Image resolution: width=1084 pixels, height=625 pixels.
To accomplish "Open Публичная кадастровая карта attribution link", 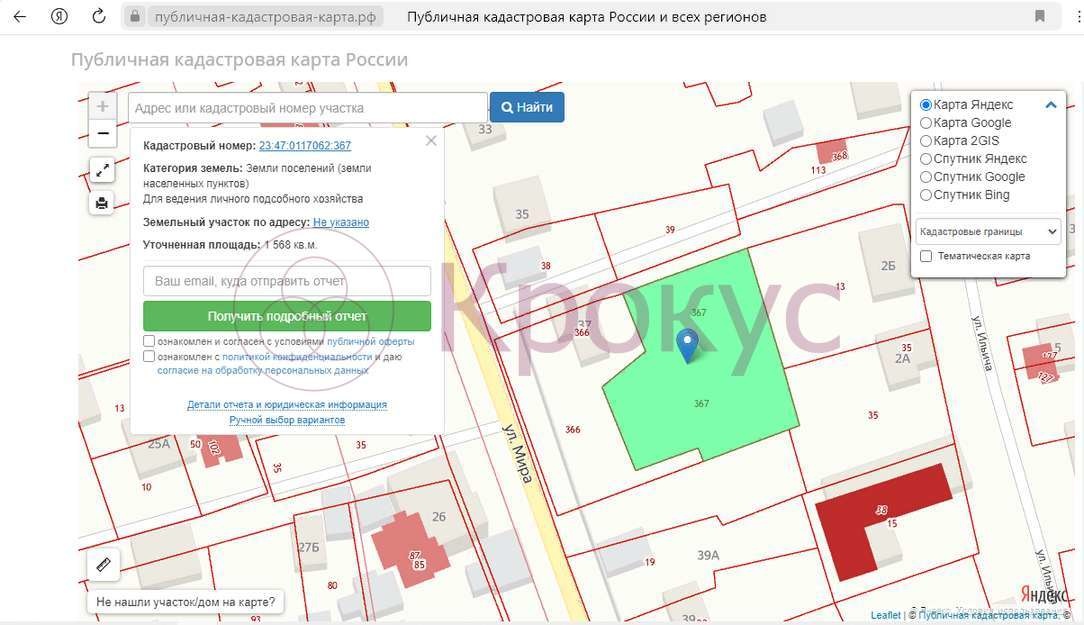I will (x=988, y=615).
